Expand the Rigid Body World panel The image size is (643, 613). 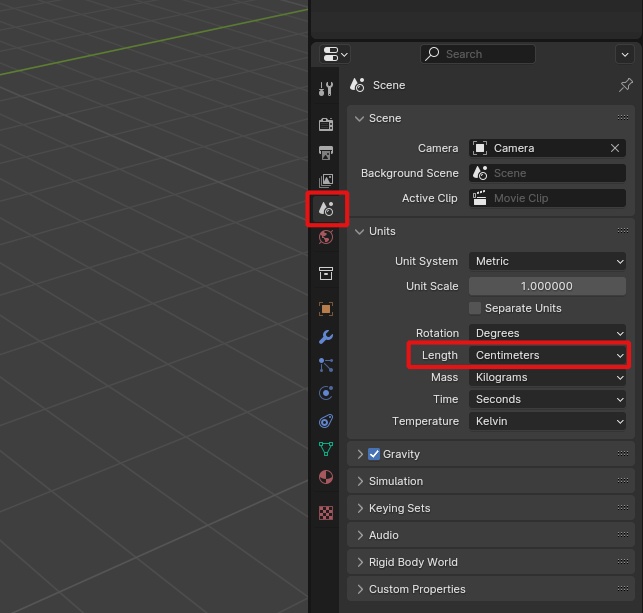point(412,562)
